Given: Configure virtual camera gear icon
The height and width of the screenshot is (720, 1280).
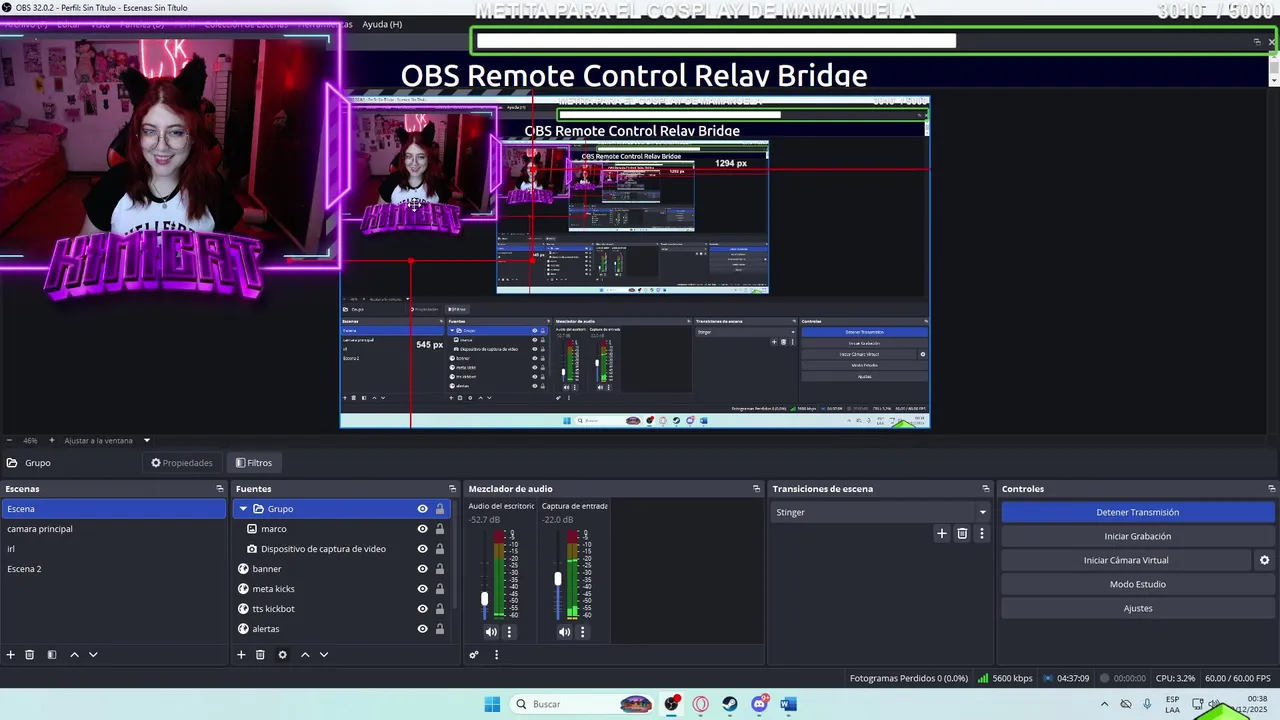Looking at the screenshot, I should (1264, 561).
